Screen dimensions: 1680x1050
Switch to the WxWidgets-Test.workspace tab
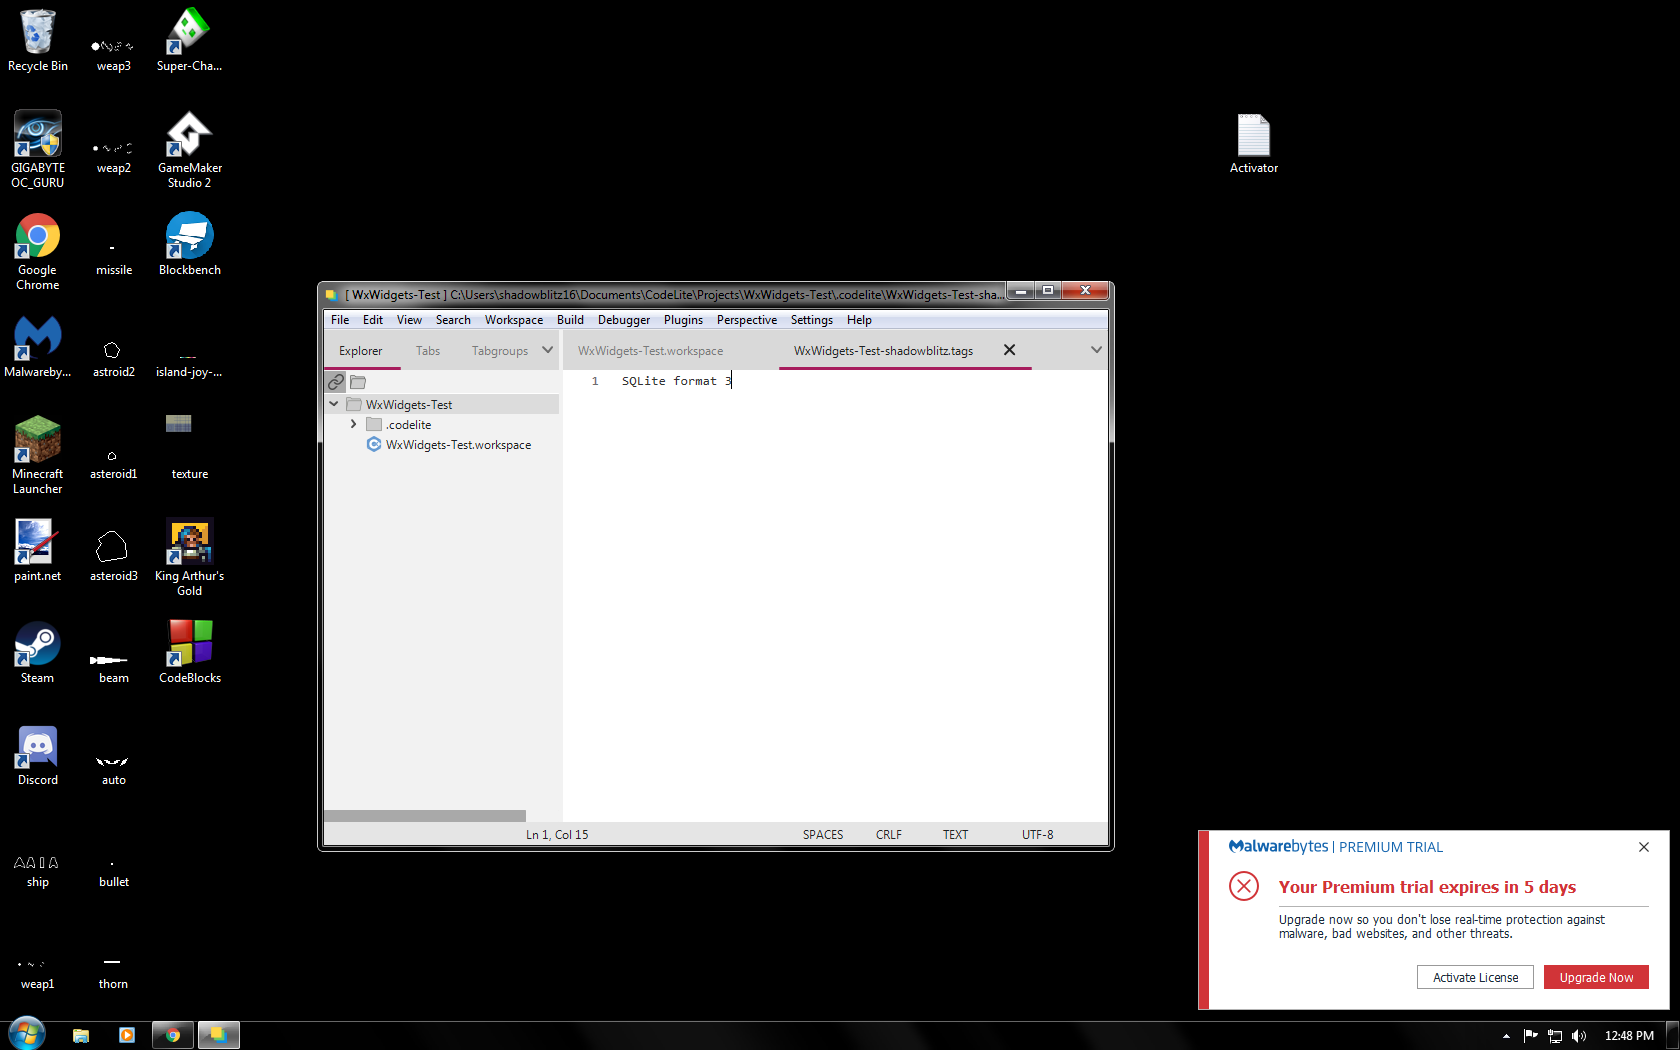tap(650, 350)
